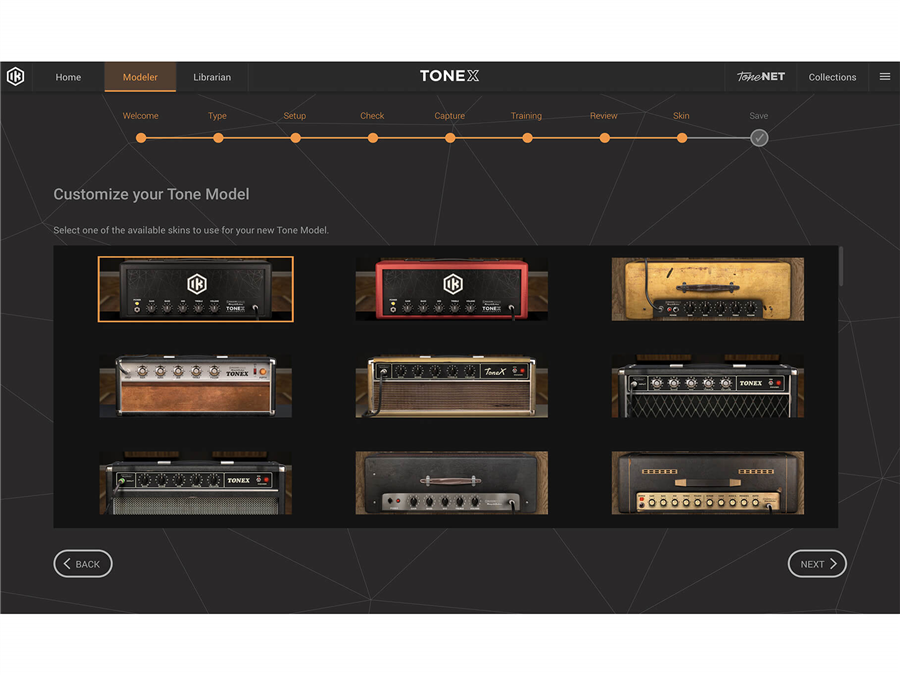Go to the Welcome step dot
This screenshot has width=900, height=675.
[141, 138]
